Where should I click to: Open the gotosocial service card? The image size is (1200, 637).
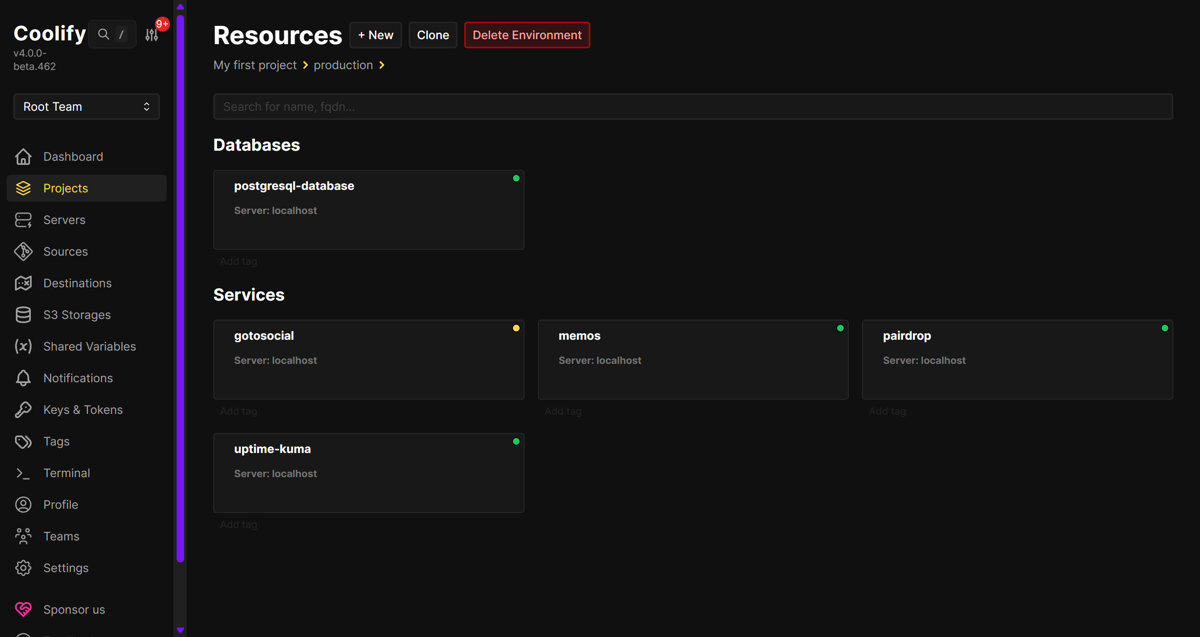tap(368, 360)
